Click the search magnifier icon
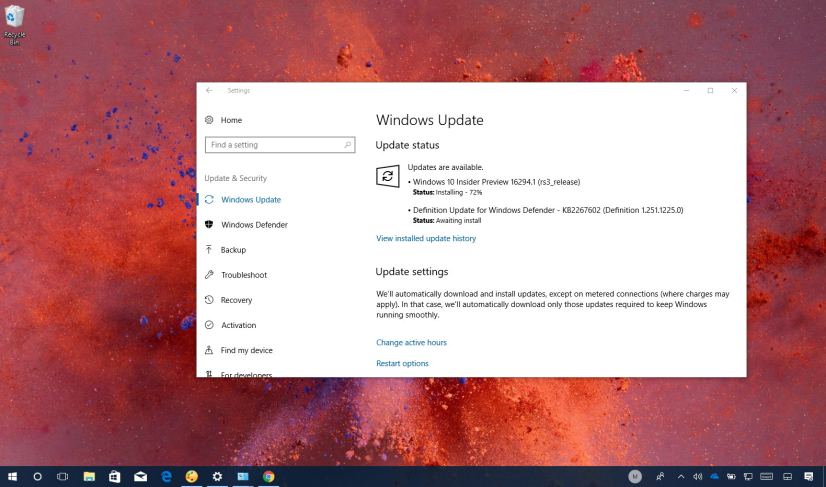The image size is (826, 487). (348, 144)
